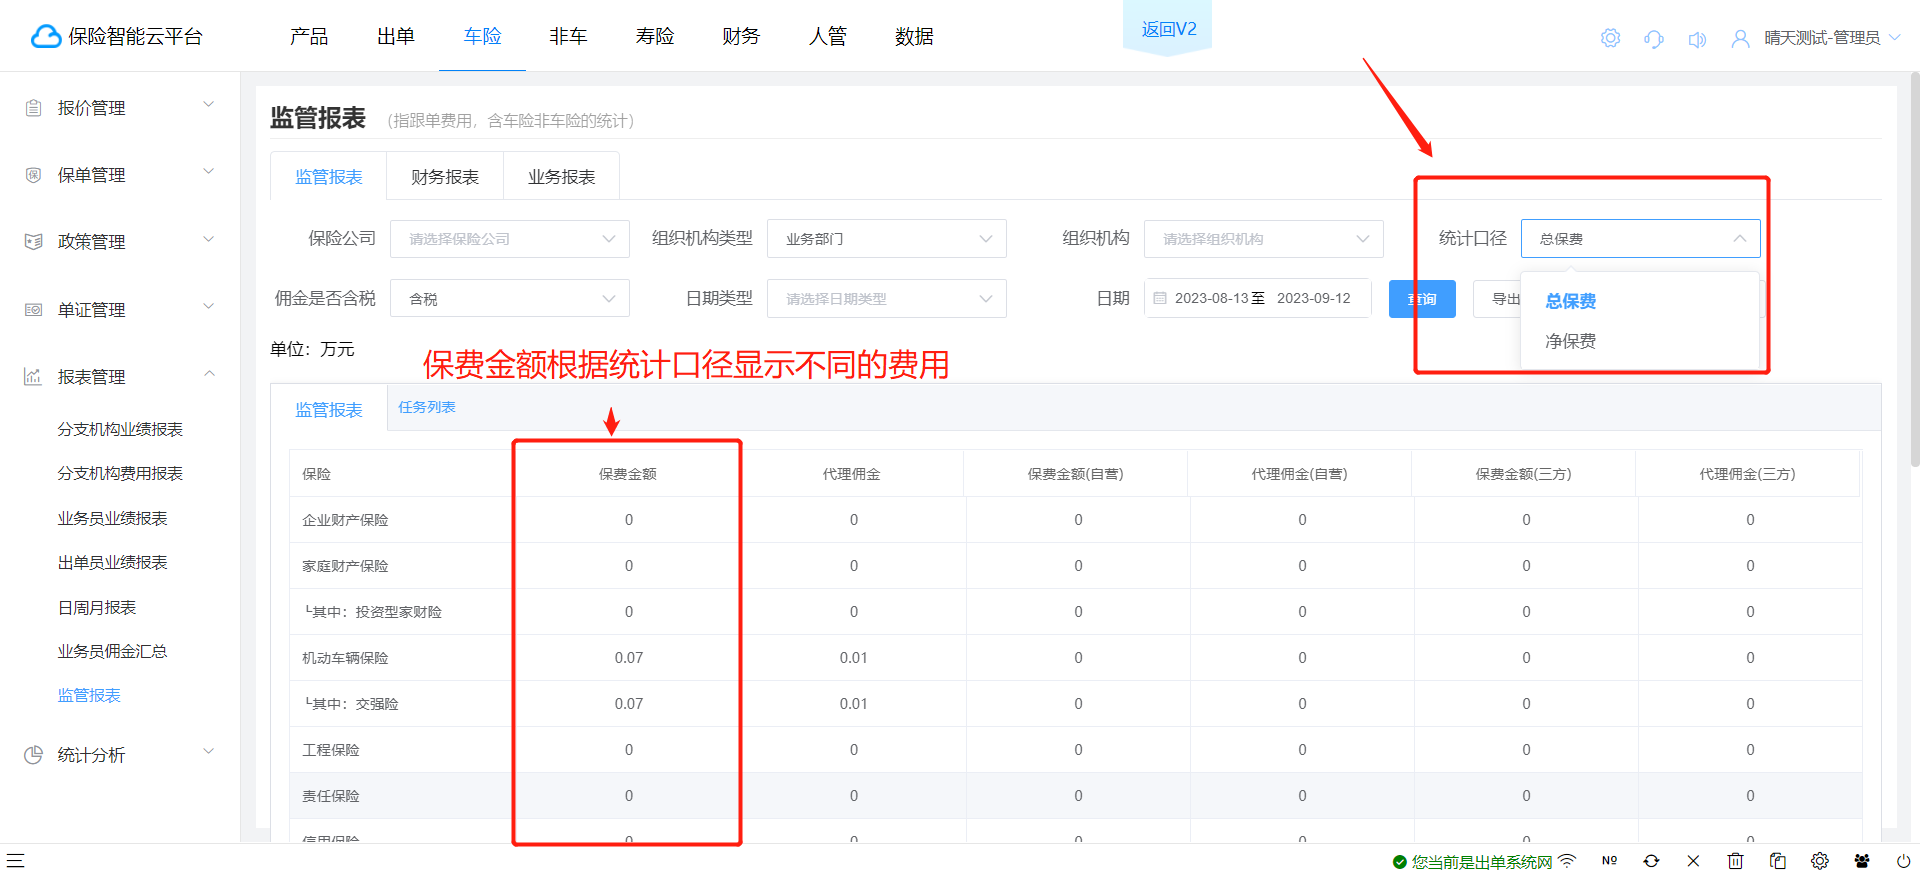
Task: Expand 报价管理 using its chevron arrow
Action: click(x=209, y=104)
